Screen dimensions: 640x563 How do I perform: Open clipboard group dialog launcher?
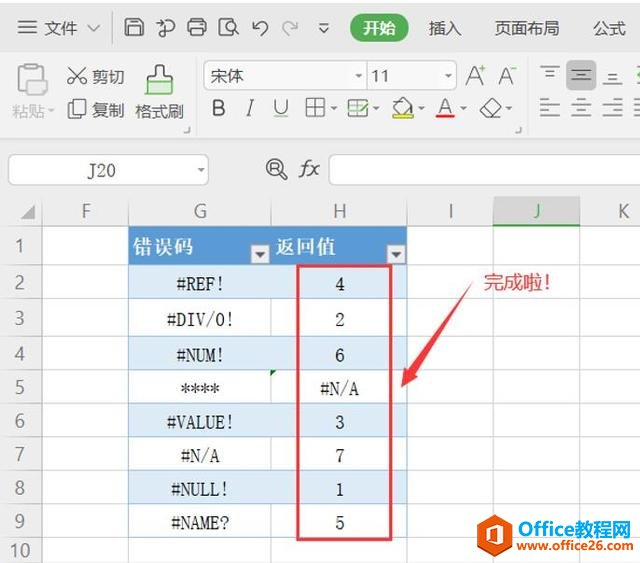[x=187, y=130]
